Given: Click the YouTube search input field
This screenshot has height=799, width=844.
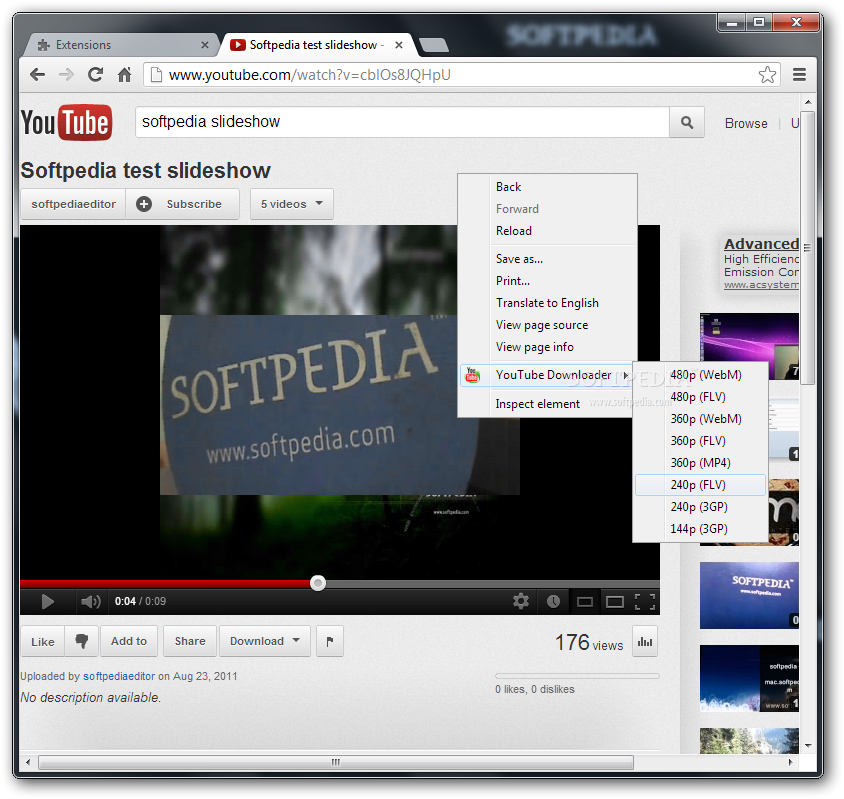Looking at the screenshot, I should [x=402, y=122].
